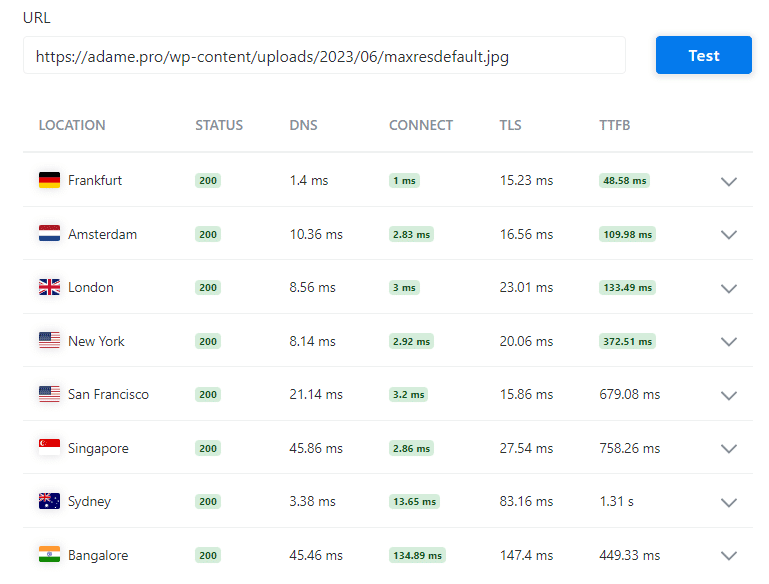The height and width of the screenshot is (584, 769).
Task: Open the London row chevron
Action: point(729,288)
